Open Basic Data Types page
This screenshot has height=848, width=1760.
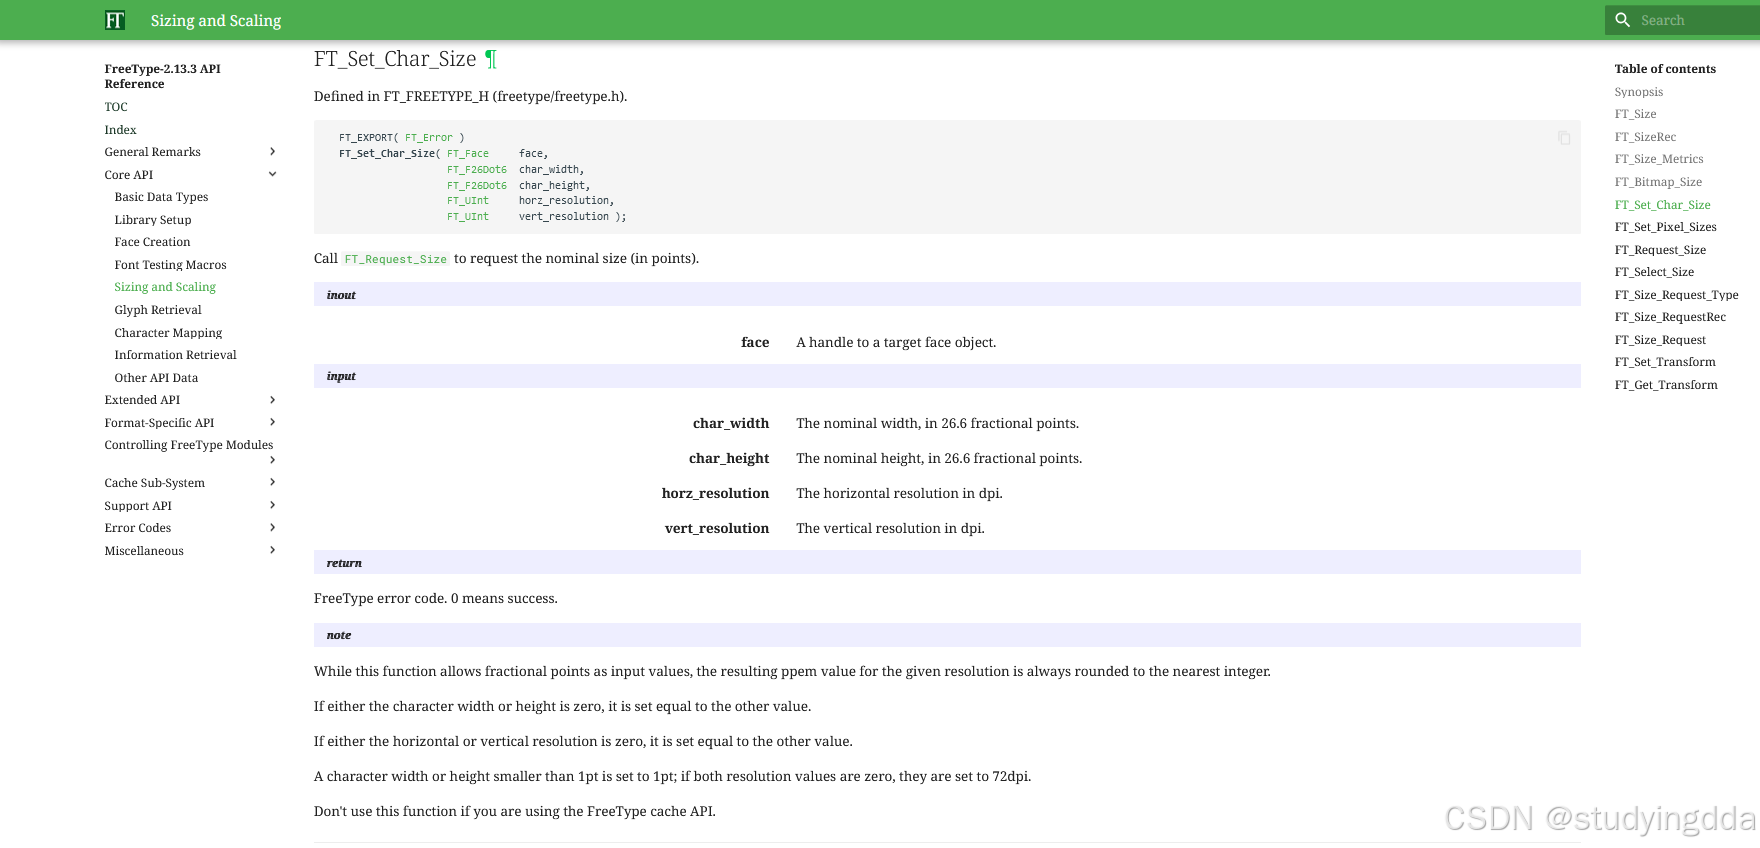pos(161,197)
